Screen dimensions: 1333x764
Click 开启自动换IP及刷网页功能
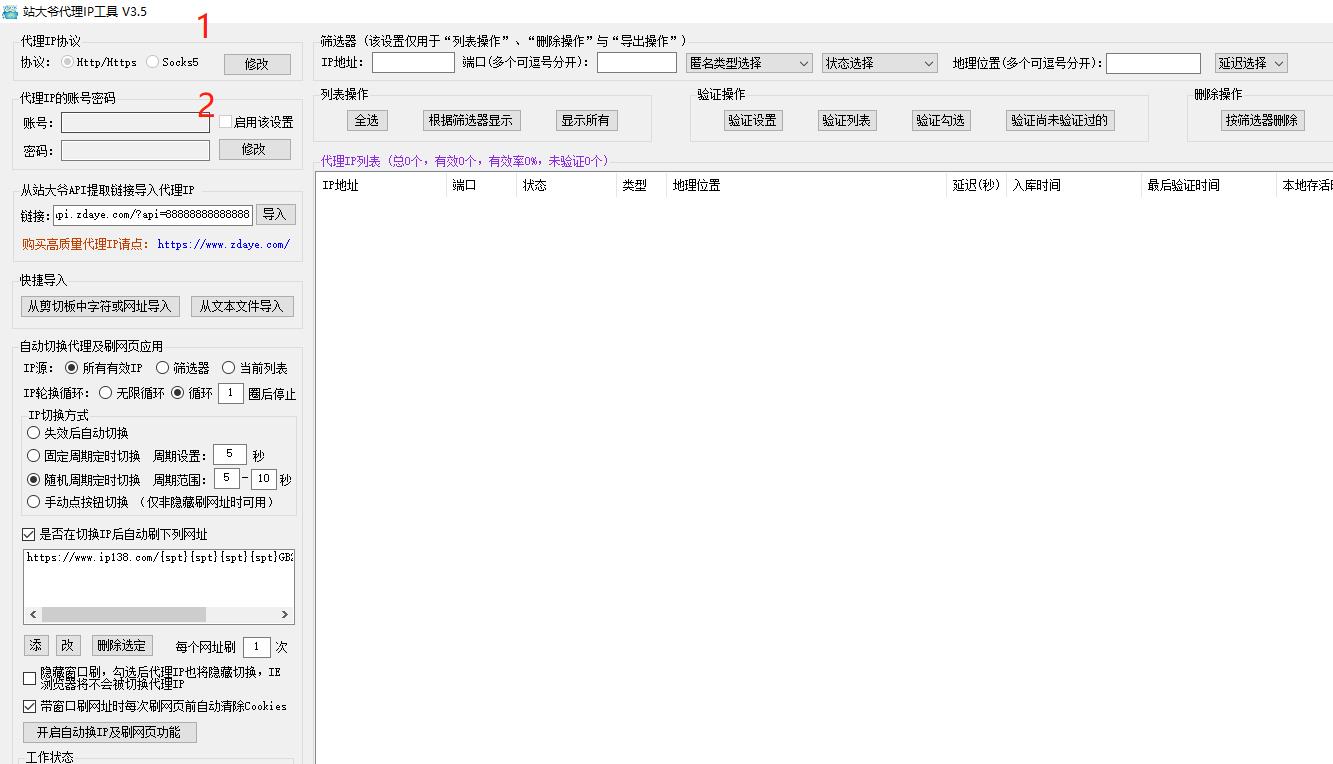point(110,731)
